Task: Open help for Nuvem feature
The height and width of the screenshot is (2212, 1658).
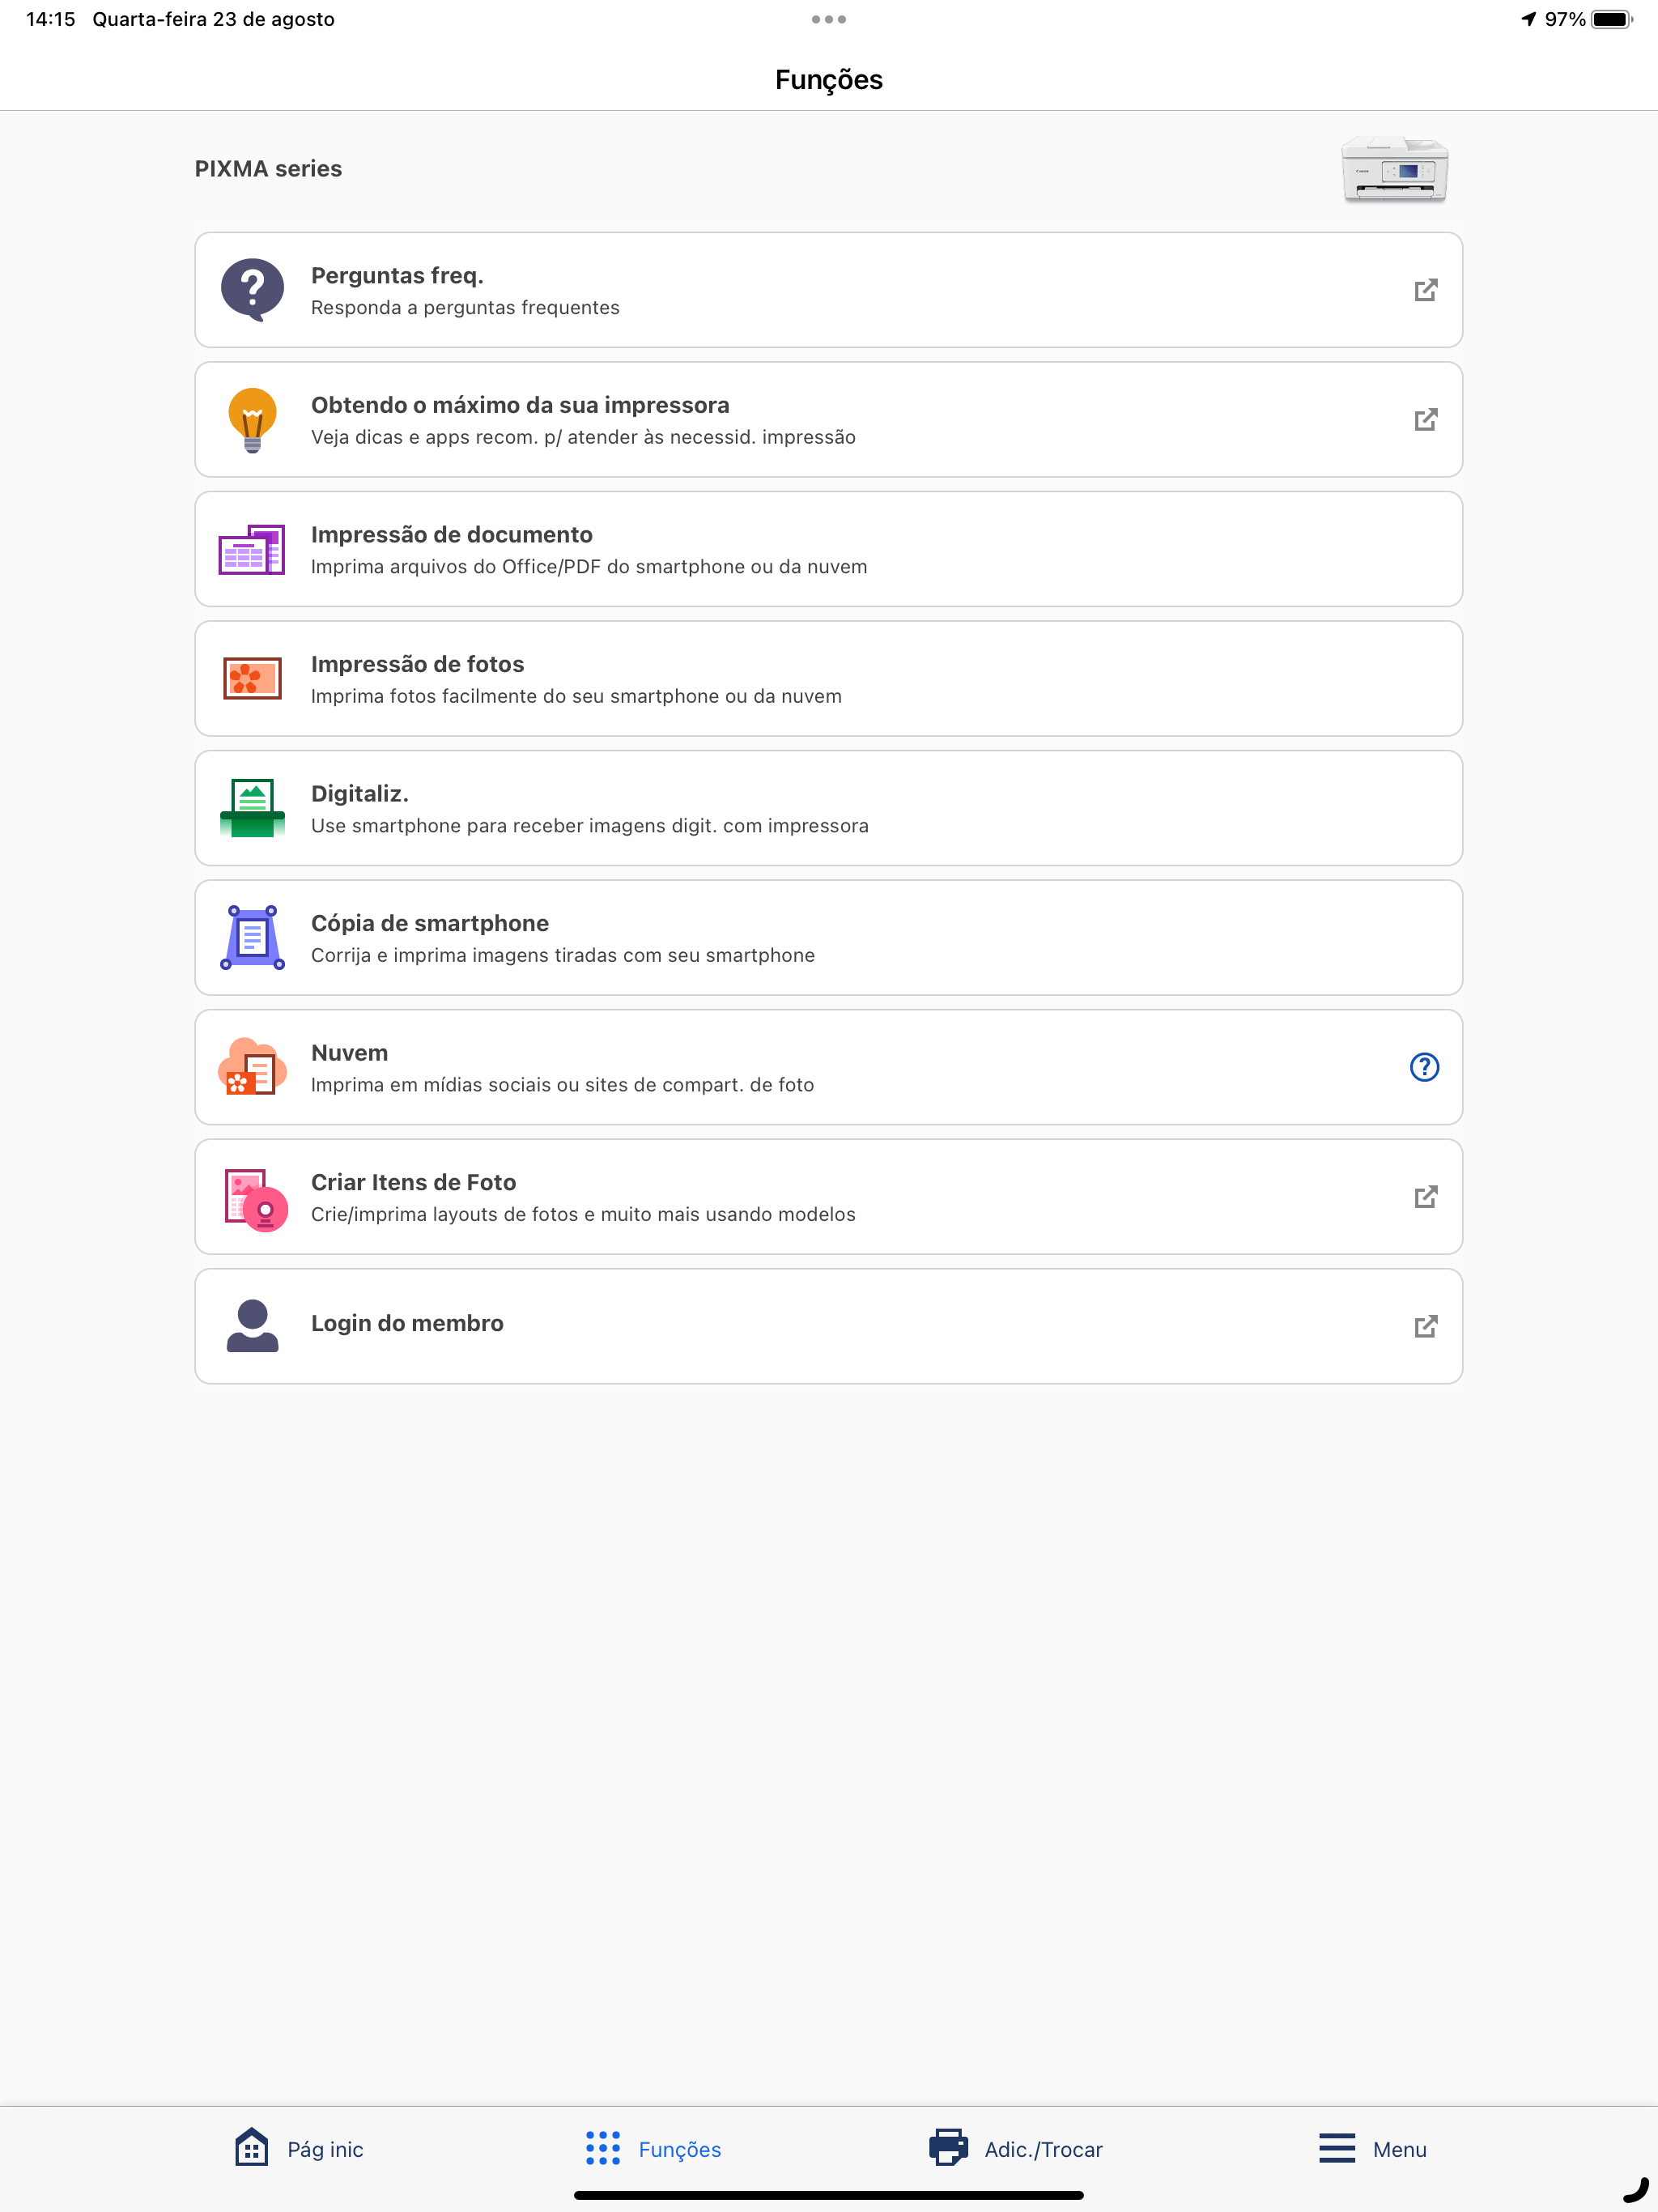Action: pyautogui.click(x=1424, y=1067)
